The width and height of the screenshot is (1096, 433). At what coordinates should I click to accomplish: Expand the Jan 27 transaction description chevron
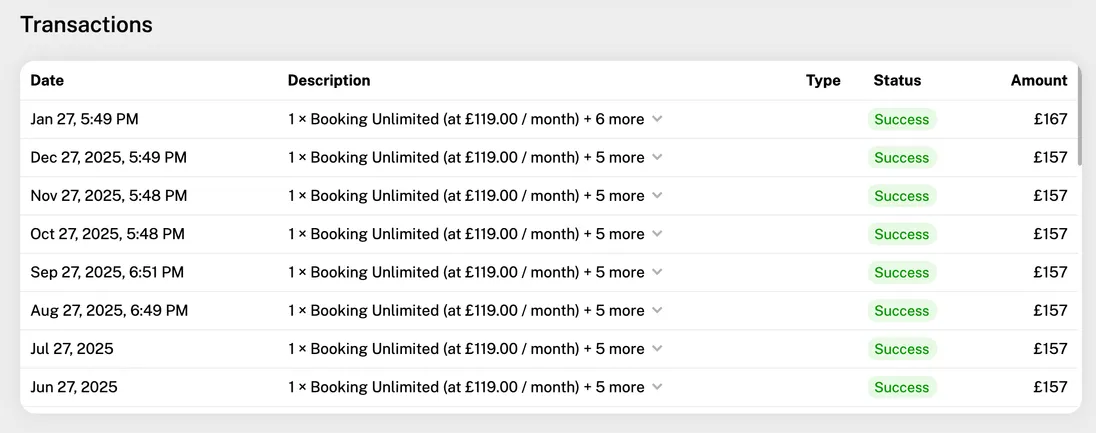(657, 119)
